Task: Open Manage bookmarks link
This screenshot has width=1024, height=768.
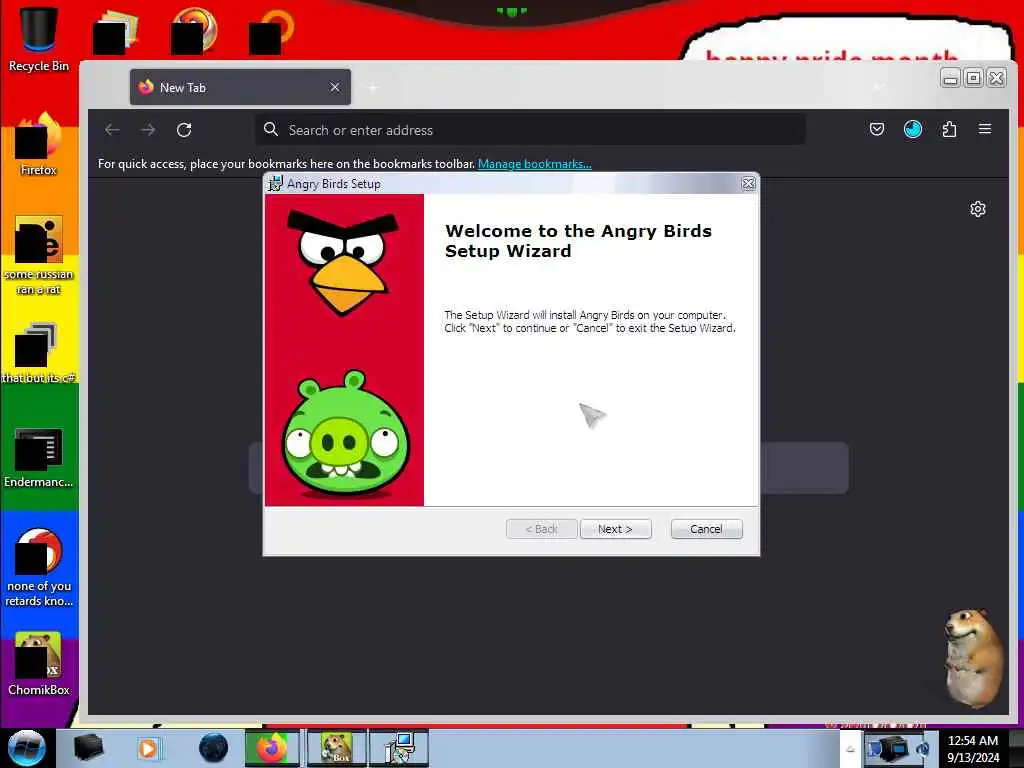Action: [534, 164]
